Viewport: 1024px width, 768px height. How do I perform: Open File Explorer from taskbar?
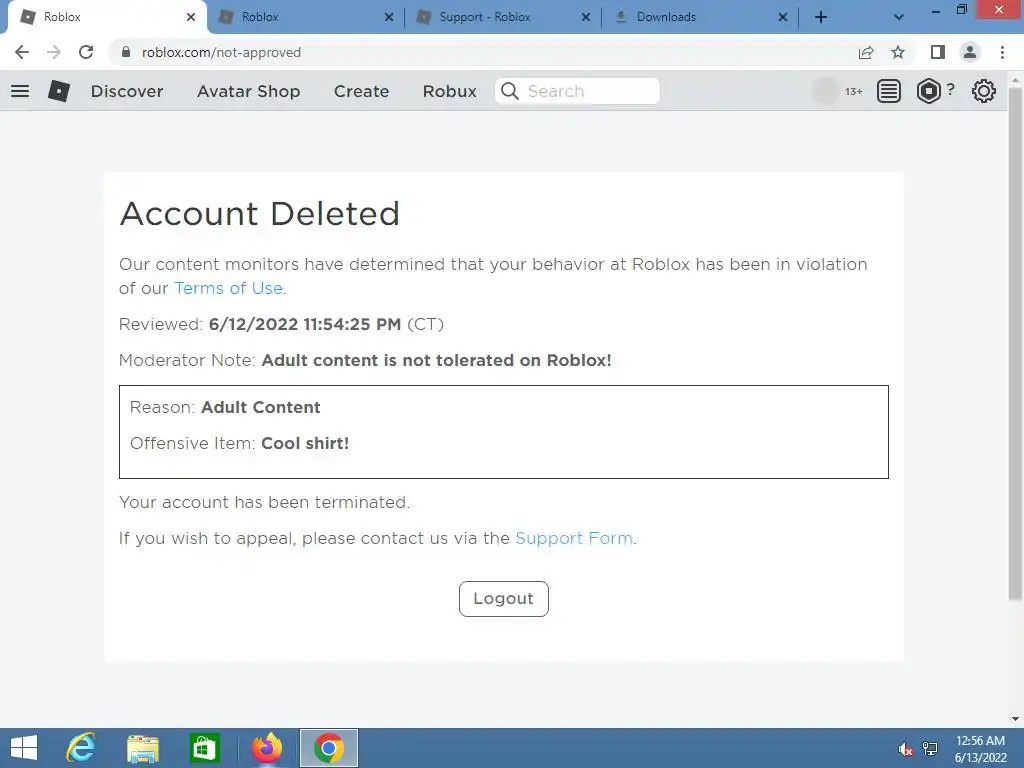[143, 748]
